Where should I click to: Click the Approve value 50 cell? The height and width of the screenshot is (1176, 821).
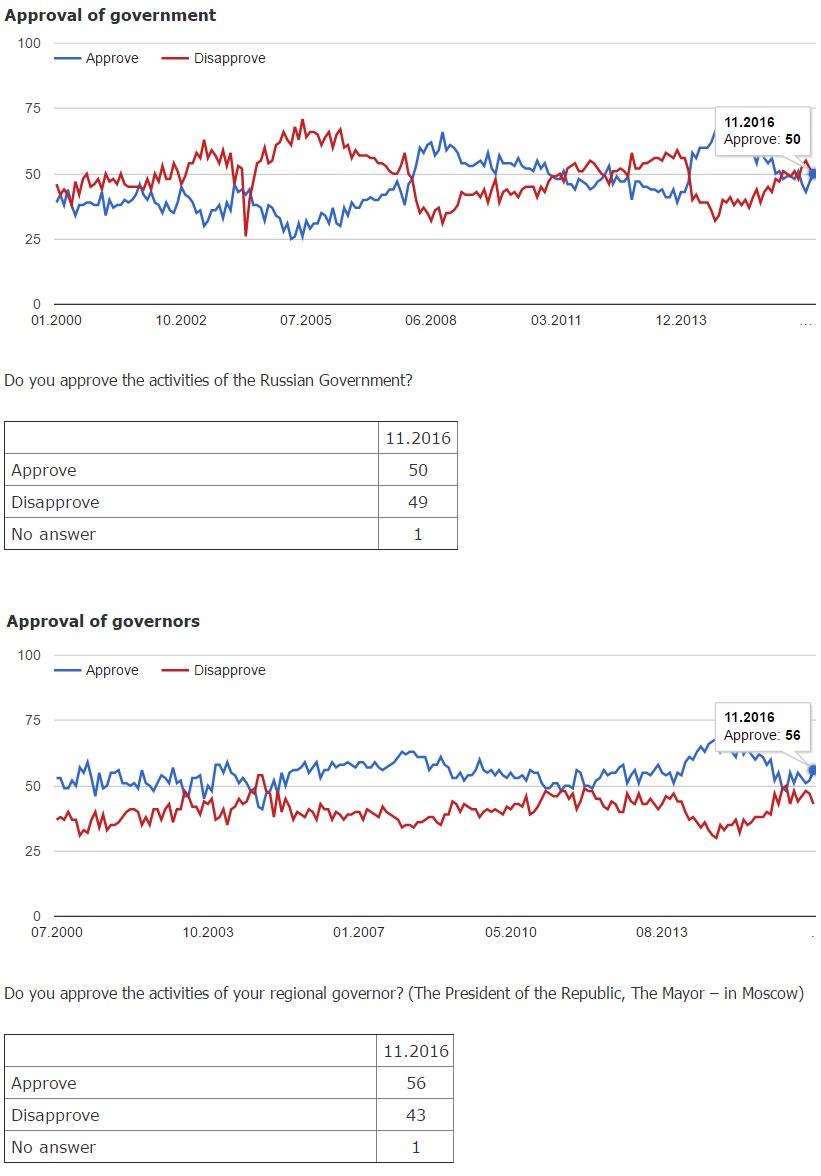(x=418, y=470)
